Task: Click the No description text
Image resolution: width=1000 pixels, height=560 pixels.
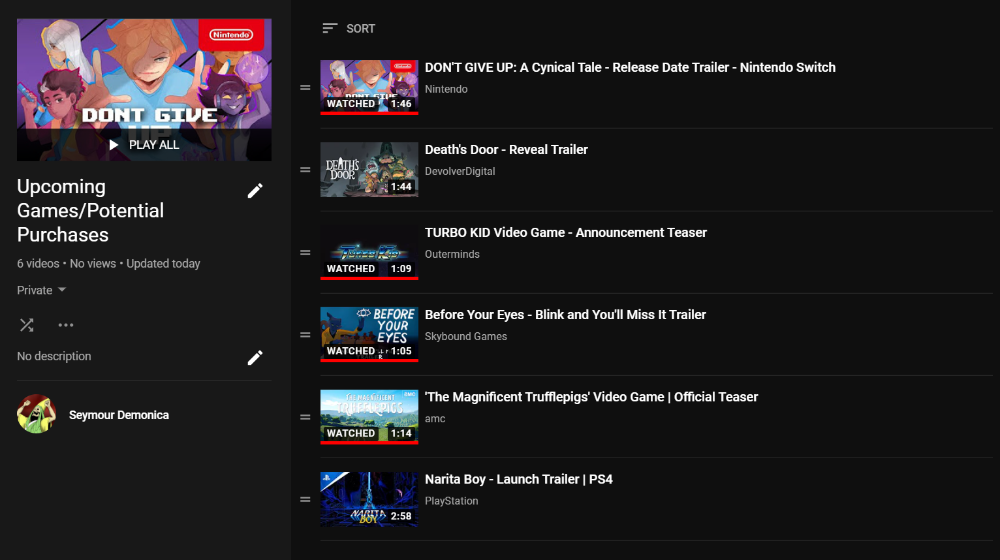Action: 54,357
